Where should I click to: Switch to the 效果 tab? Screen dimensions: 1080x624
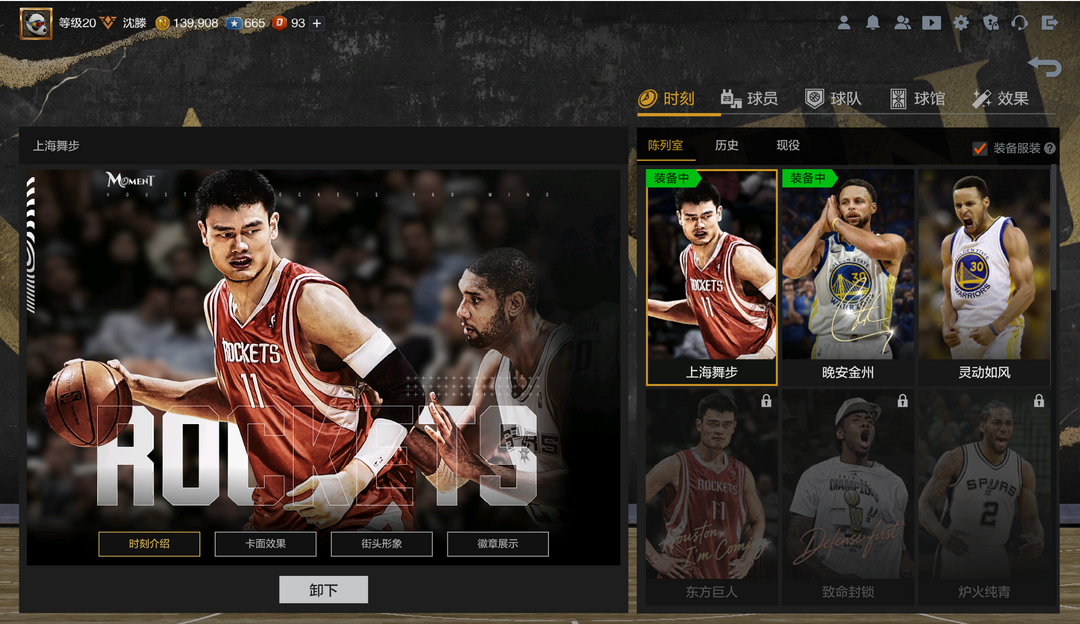(x=1000, y=98)
